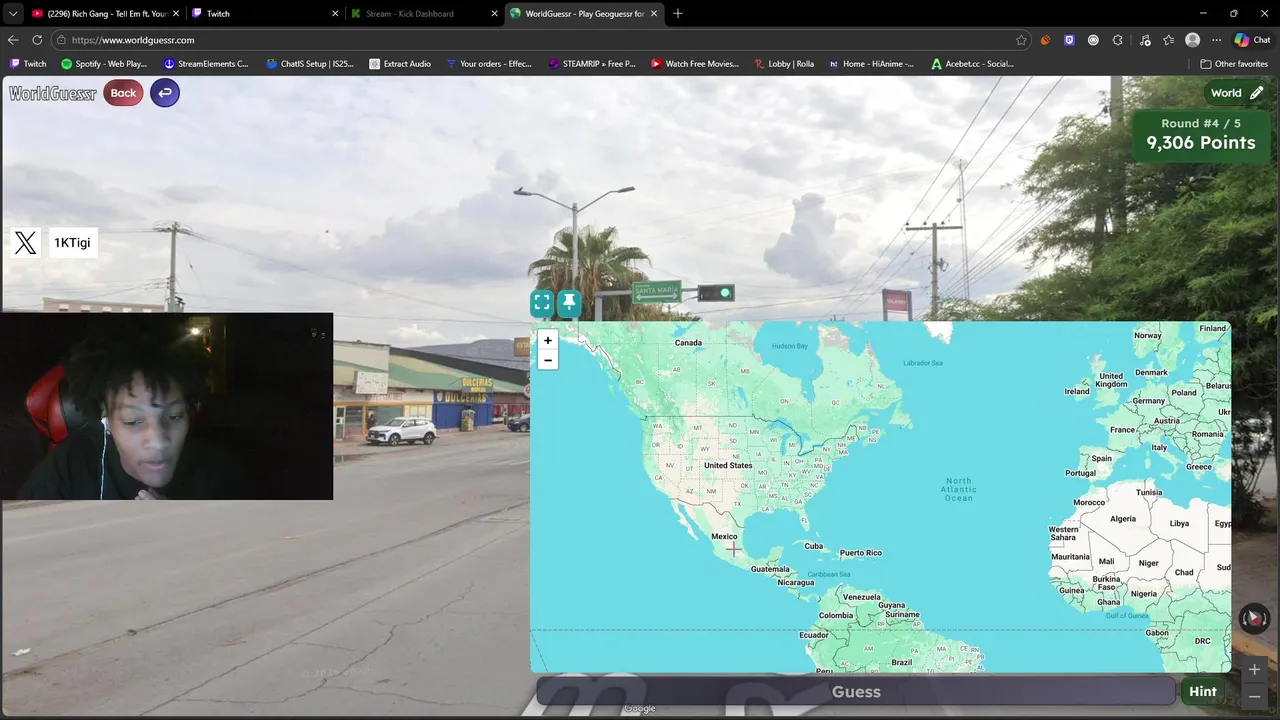
Task: Open the browser Settings and more menu
Action: [1216, 40]
